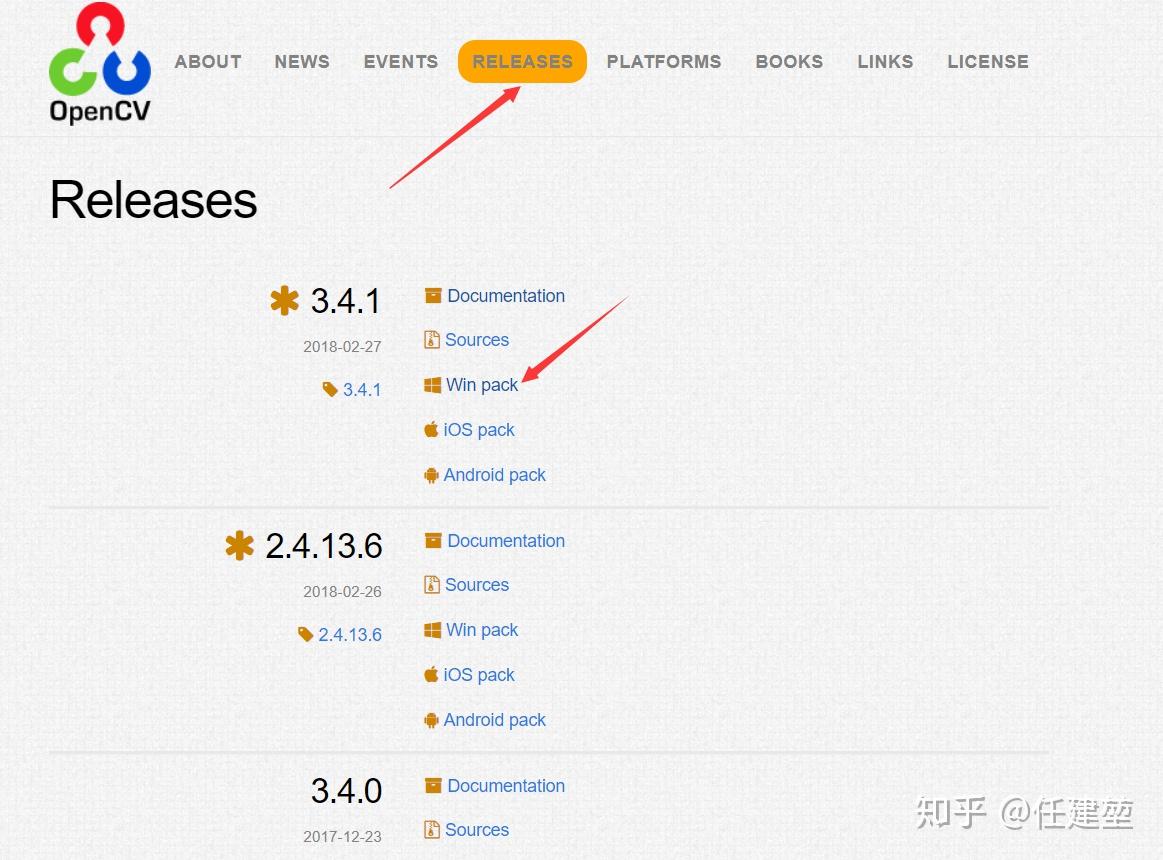Click the star icon next to 2.4.13.6
Image resolution: width=1163 pixels, height=860 pixels.
coord(239,546)
